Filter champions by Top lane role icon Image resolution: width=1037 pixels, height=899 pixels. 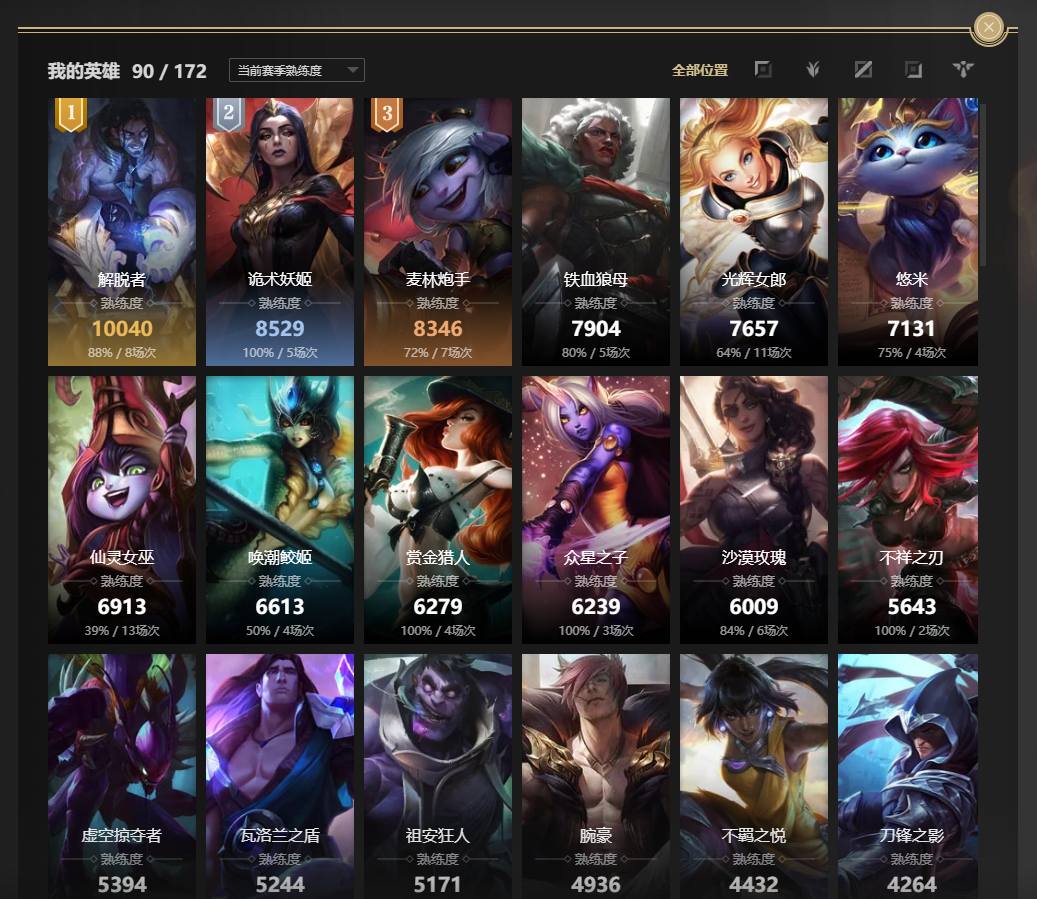click(x=763, y=69)
